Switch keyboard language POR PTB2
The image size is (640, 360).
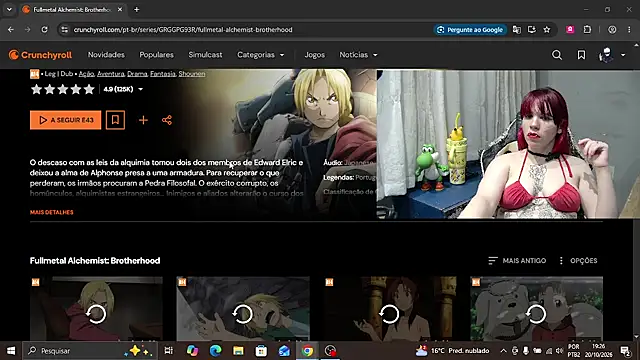click(x=573, y=351)
